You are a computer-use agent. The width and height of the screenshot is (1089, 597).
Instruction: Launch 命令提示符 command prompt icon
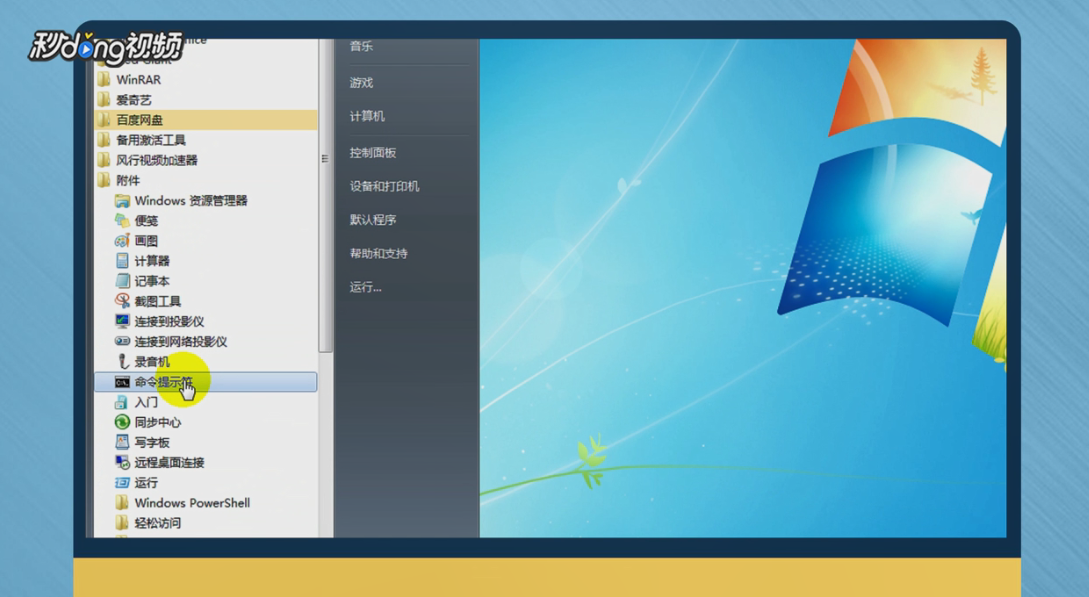click(x=122, y=382)
